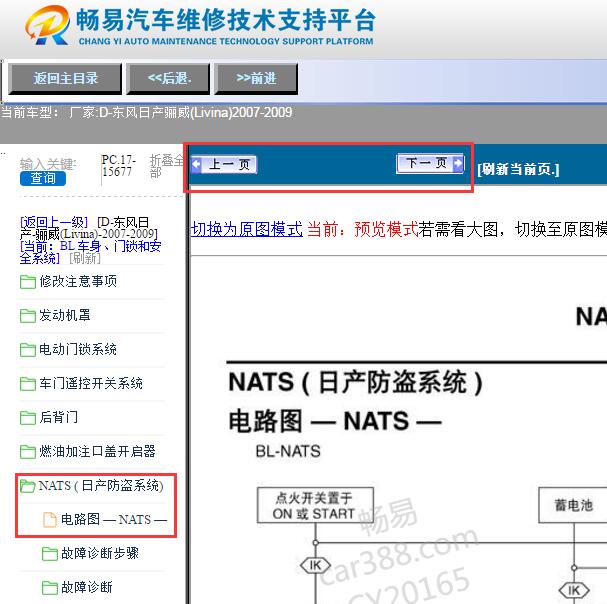Click the left arrow icon on 上一页

196,165
